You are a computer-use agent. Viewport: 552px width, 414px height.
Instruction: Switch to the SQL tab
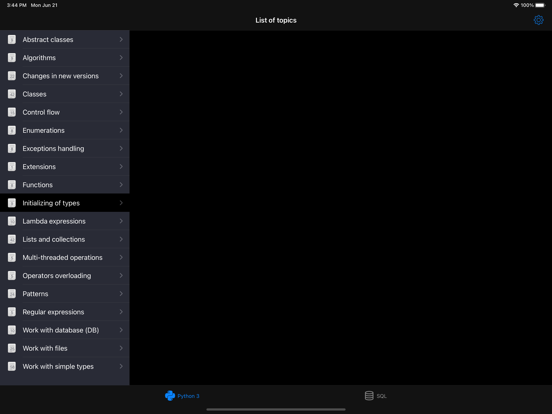(x=376, y=396)
